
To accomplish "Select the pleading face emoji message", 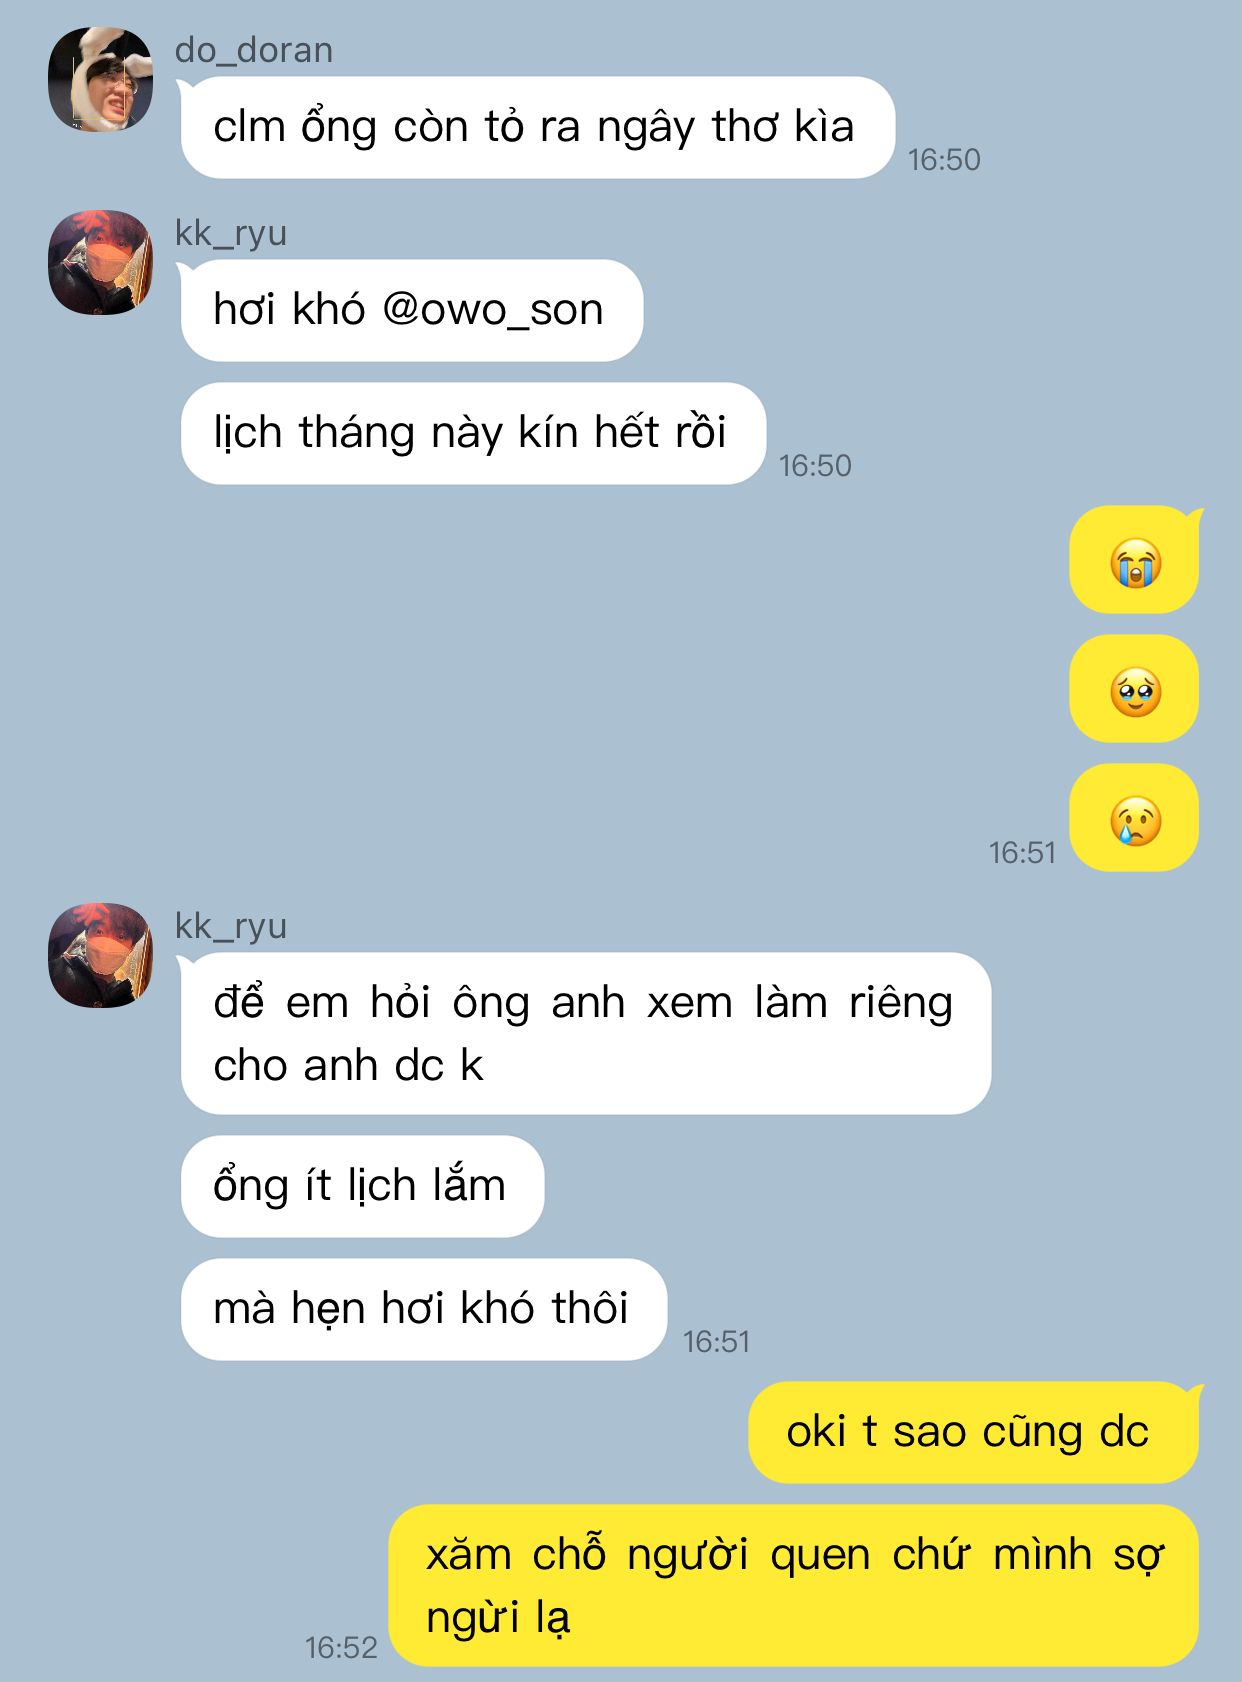I will coord(1134,689).
